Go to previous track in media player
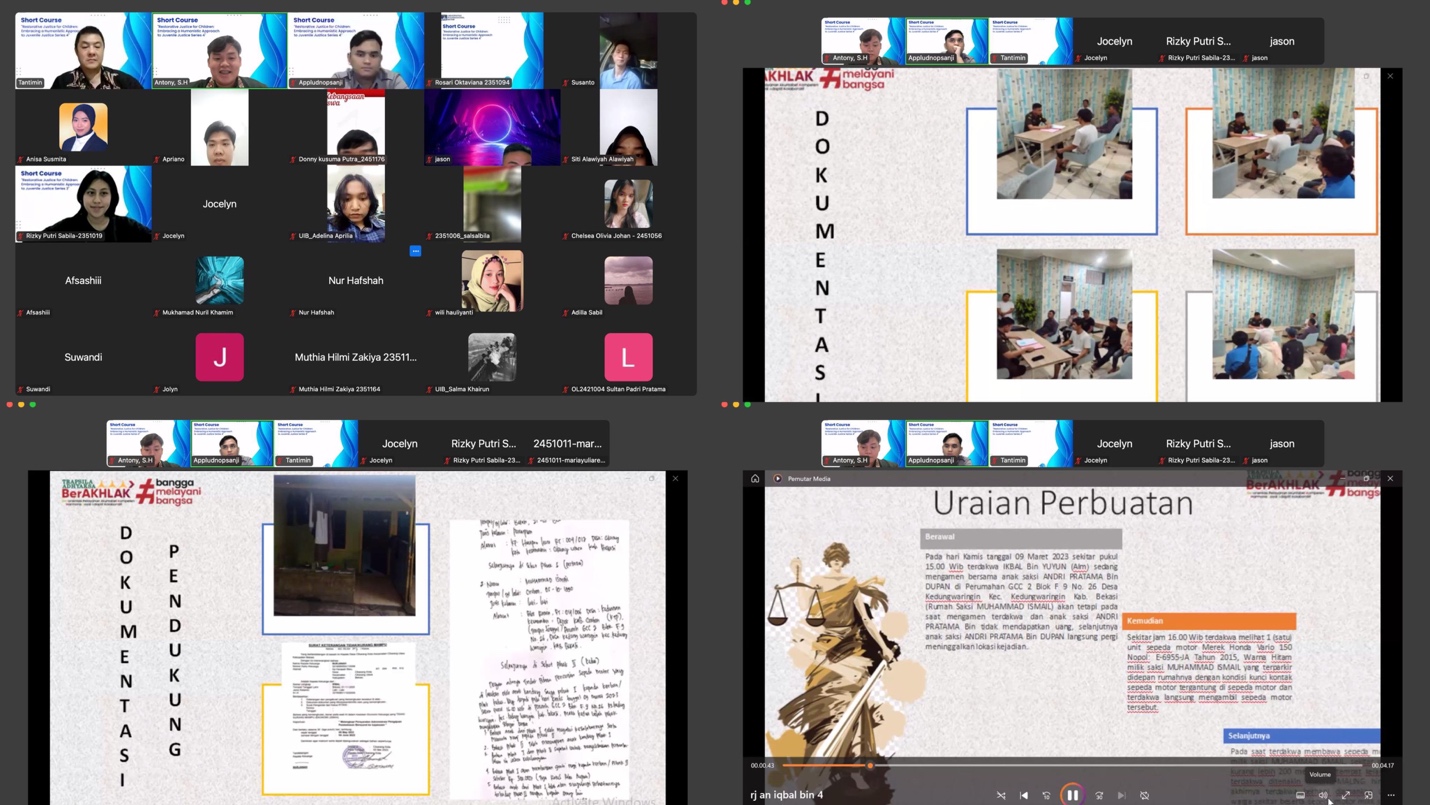 (1024, 795)
